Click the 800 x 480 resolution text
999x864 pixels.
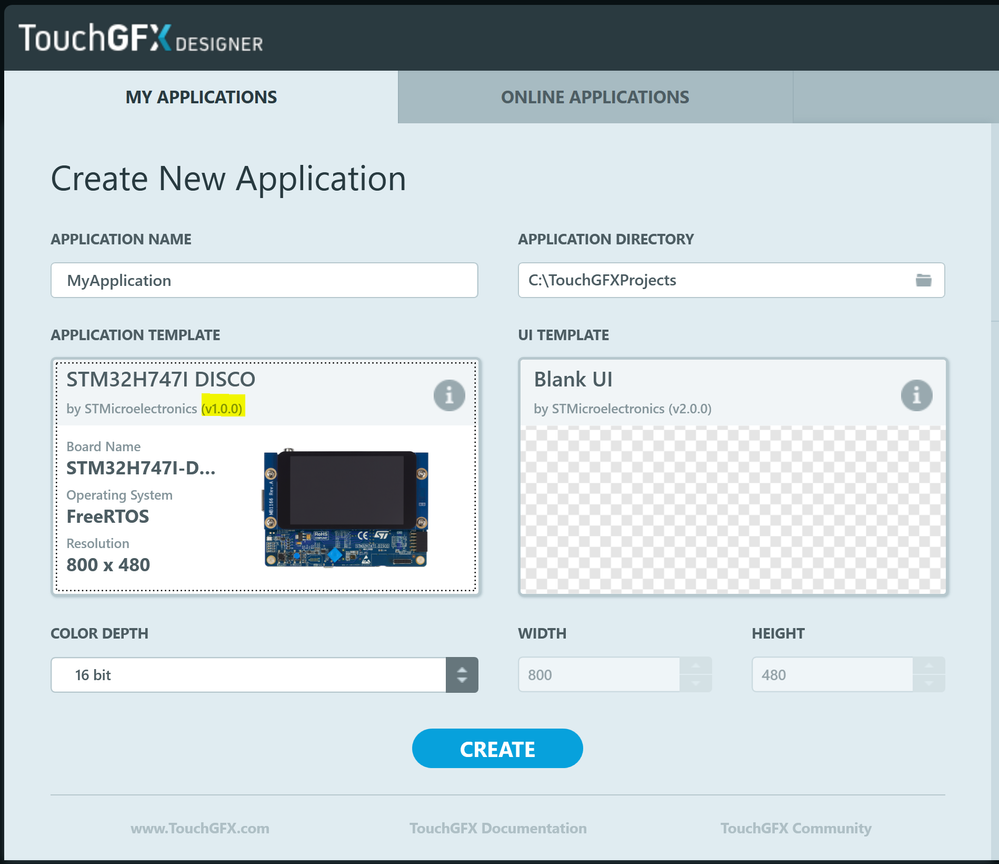(108, 565)
